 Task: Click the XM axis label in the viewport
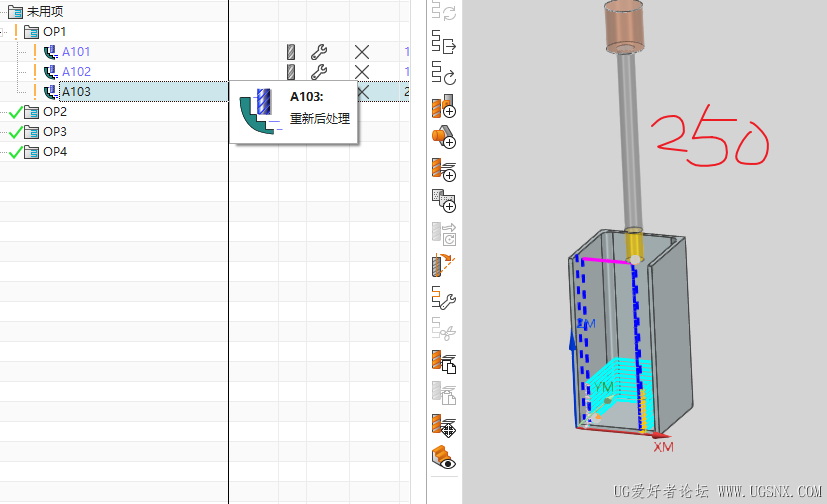coord(663,448)
